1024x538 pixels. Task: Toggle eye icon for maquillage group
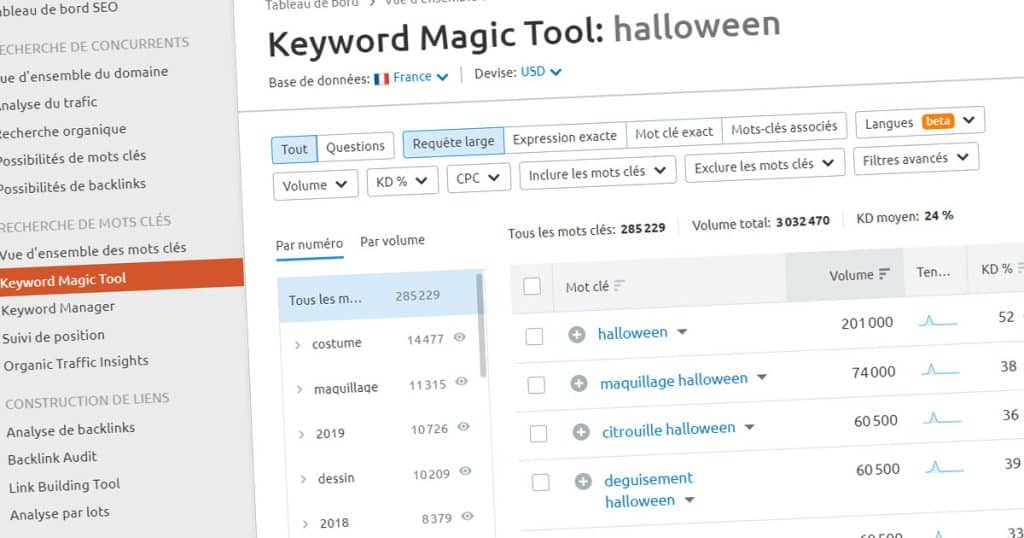[x=462, y=381]
